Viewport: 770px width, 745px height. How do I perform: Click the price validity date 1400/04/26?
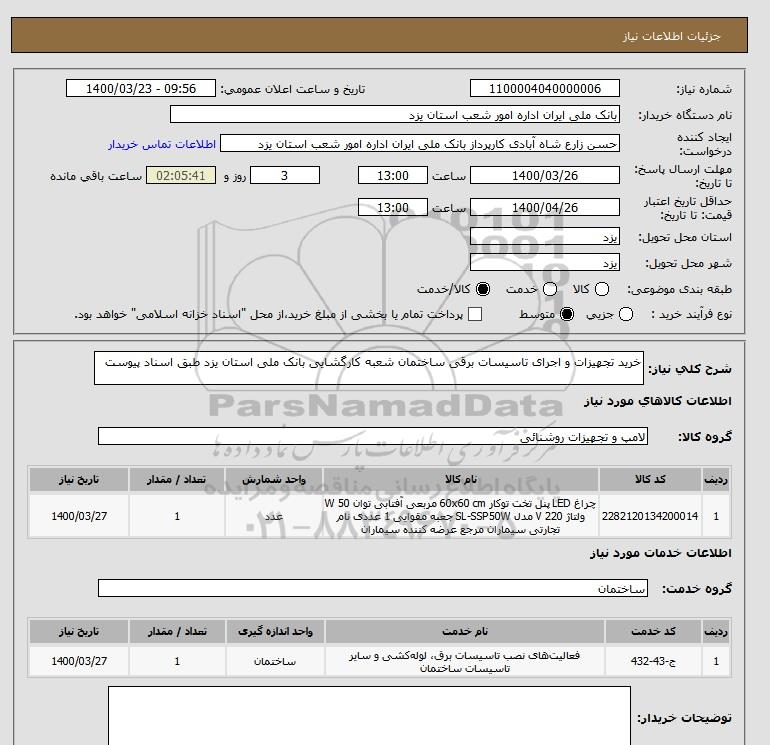(x=545, y=207)
